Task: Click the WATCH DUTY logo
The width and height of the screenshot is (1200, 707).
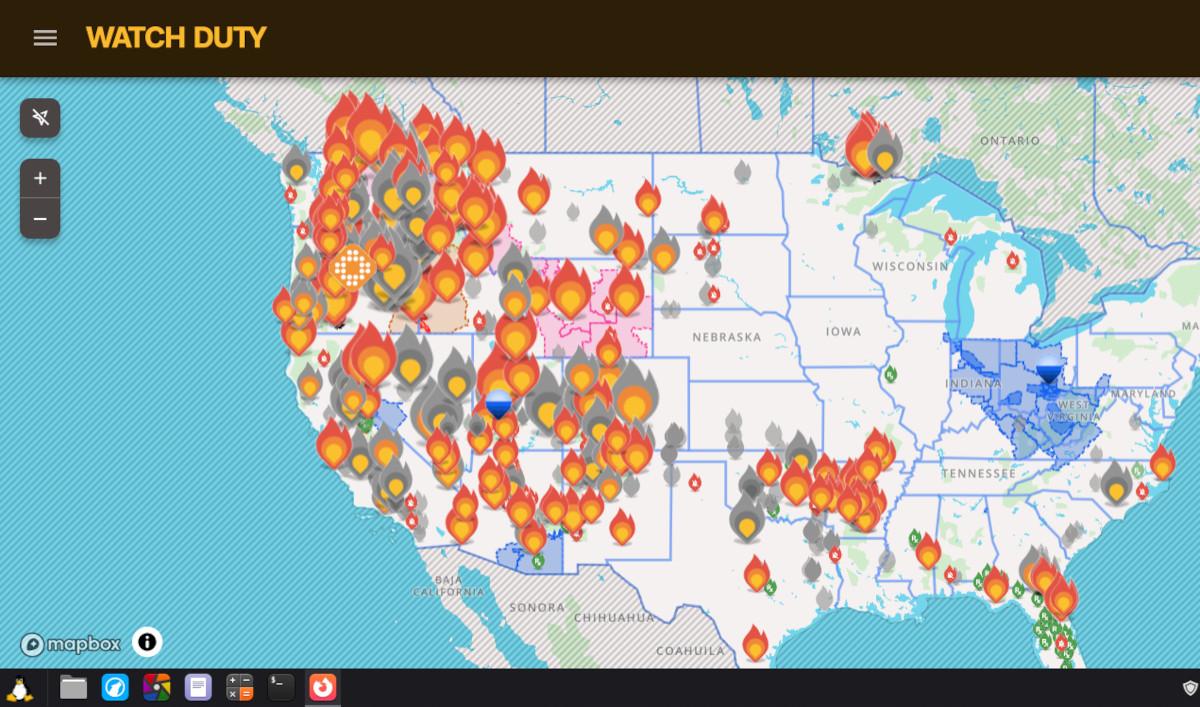Action: 176,38
